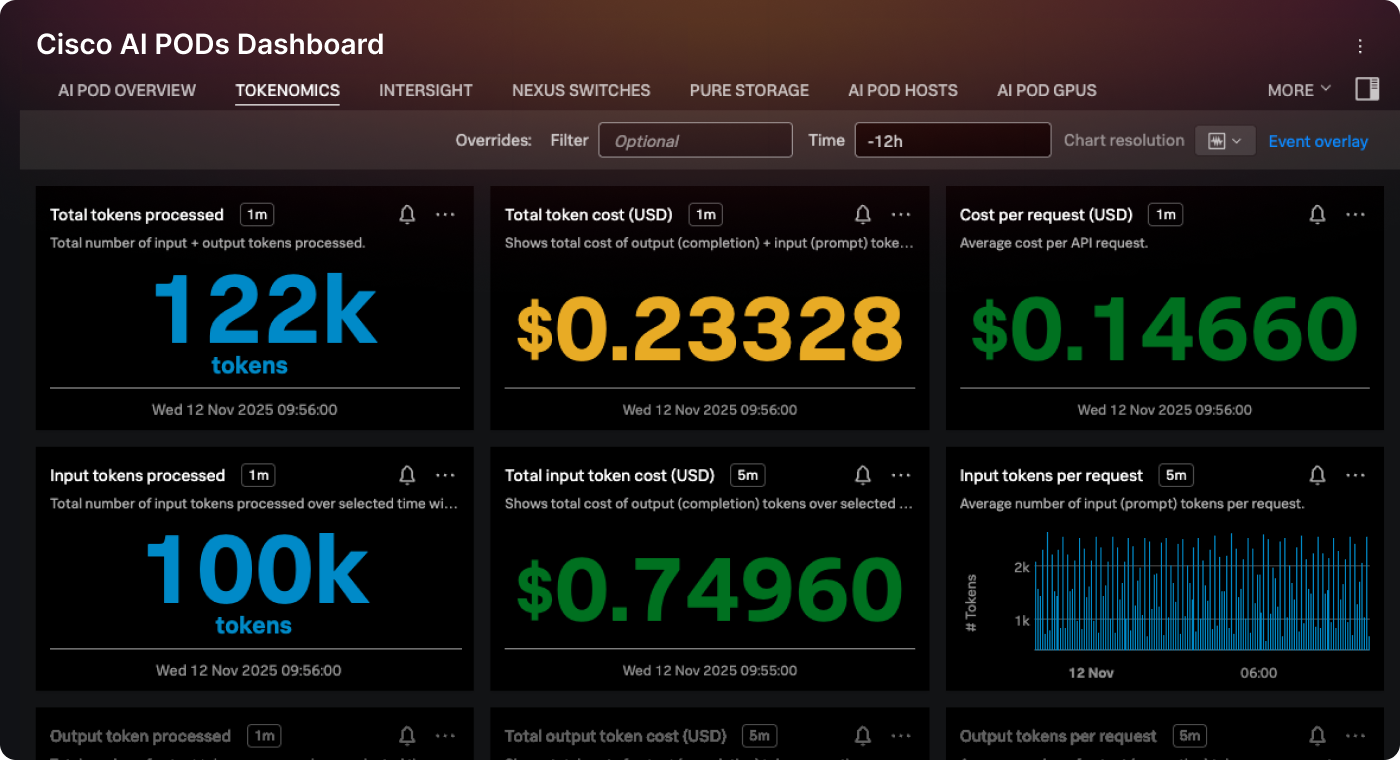Screen dimensions: 1400x760
Task: Click 5m badge on Output tokens per request
Action: pyautogui.click(x=1190, y=736)
